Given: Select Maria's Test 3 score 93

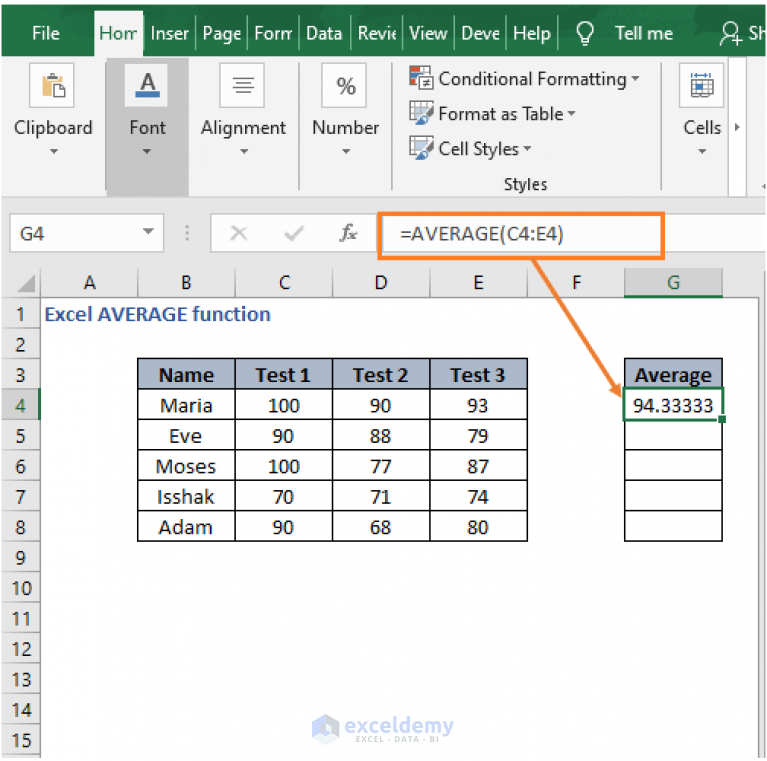Looking at the screenshot, I should click(x=478, y=405).
